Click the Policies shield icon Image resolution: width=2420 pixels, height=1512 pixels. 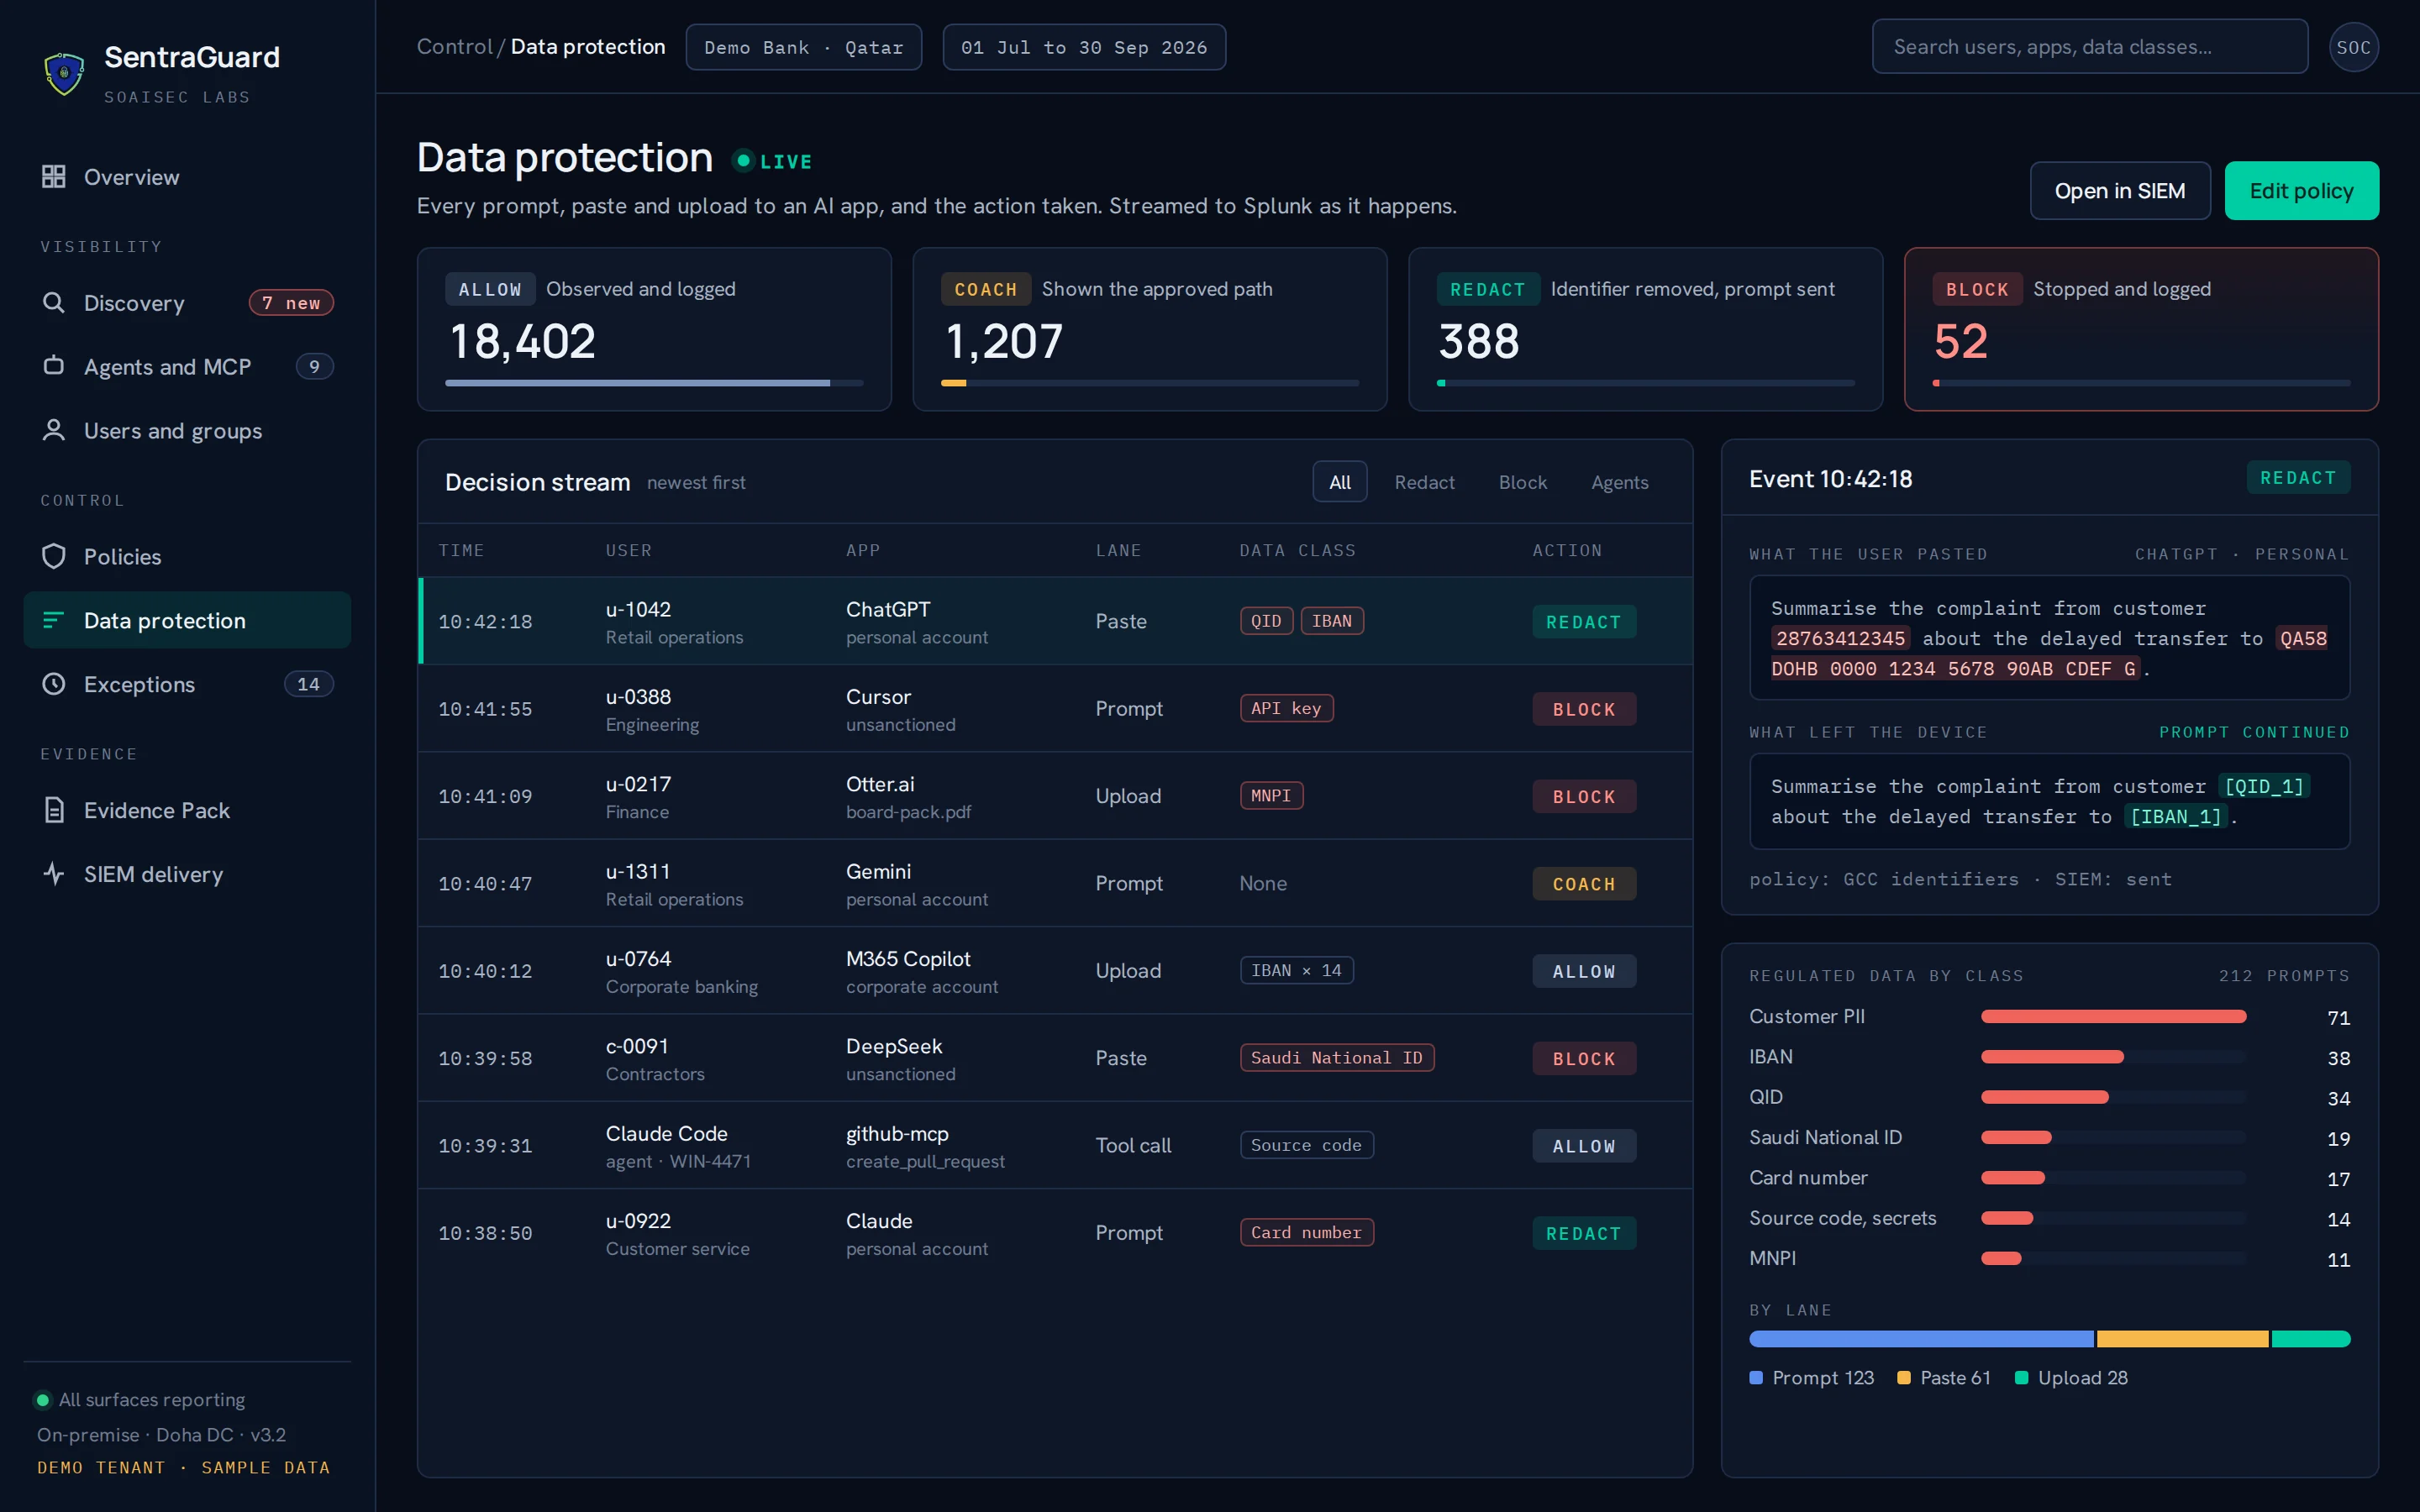(54, 556)
